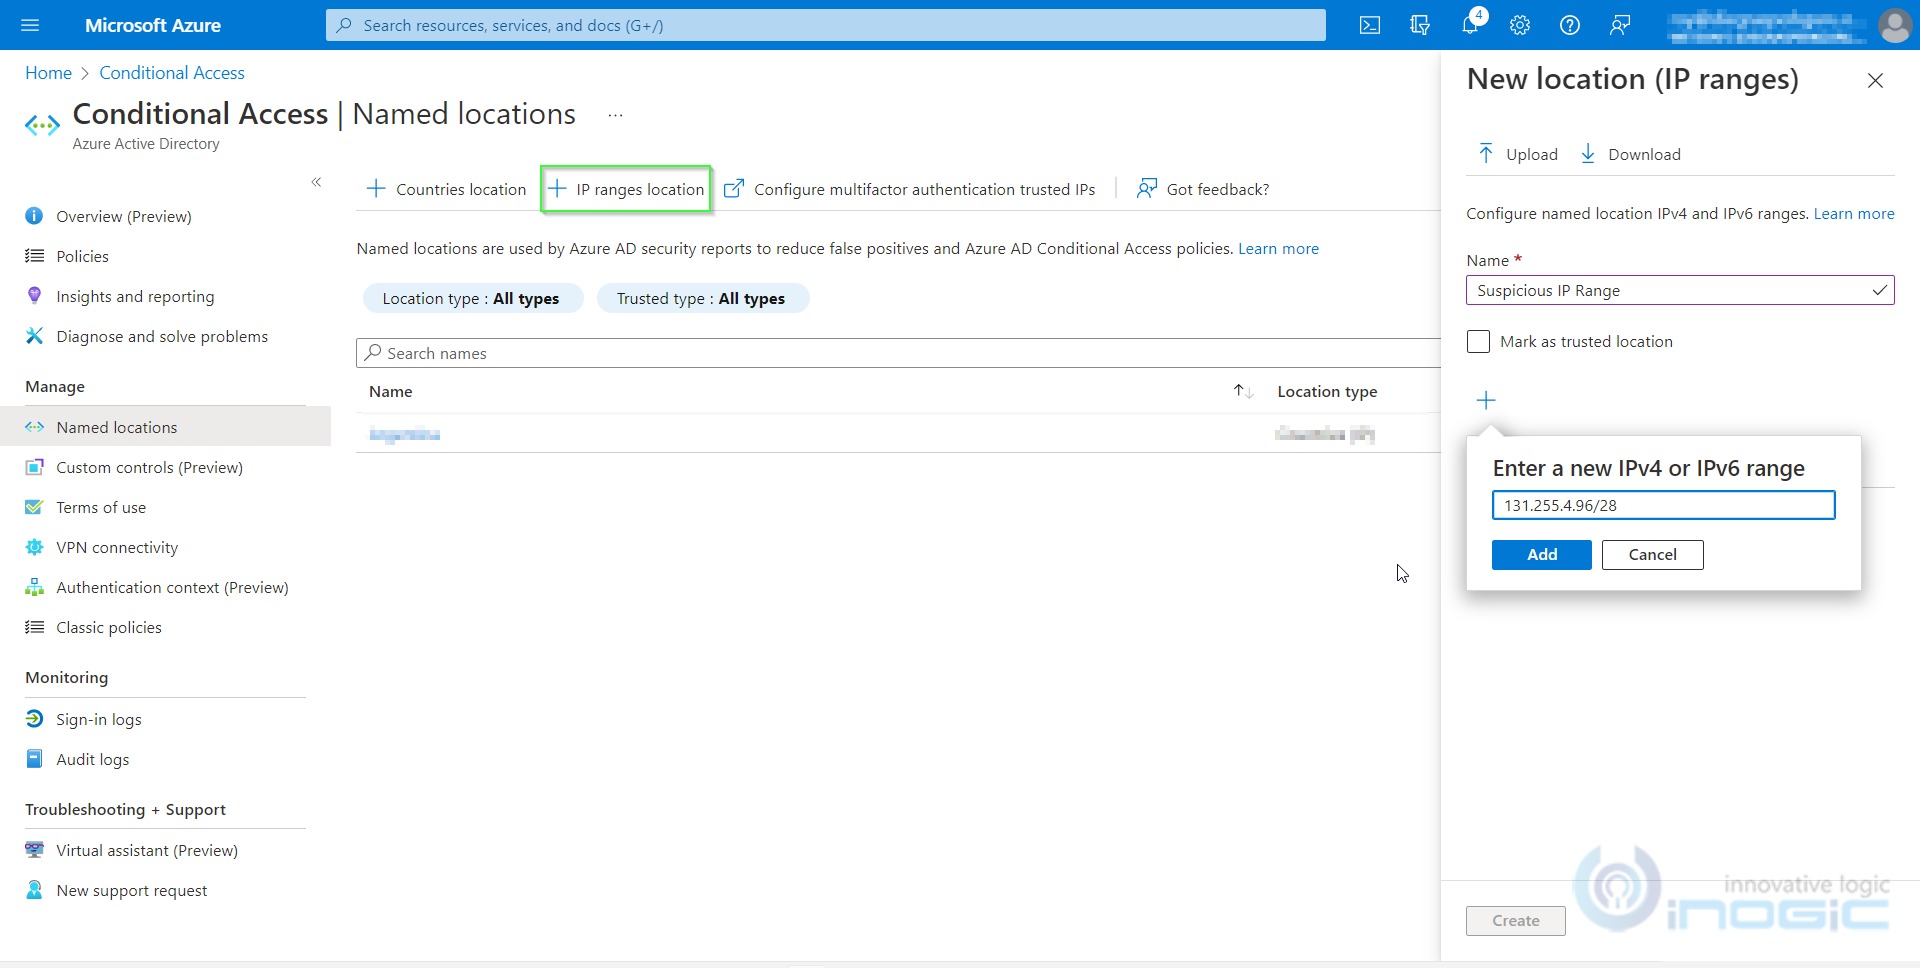
Task: Click Download in New location panel
Action: (x=1630, y=154)
